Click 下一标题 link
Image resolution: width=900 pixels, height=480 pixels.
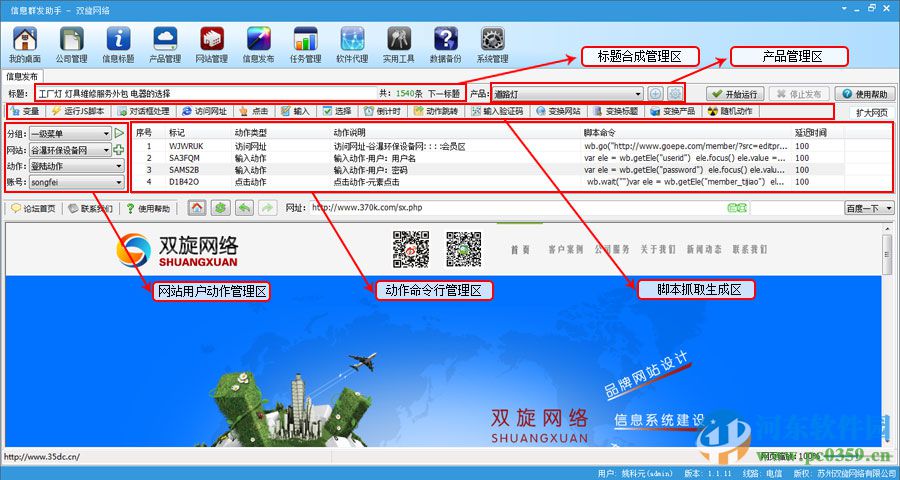(443, 94)
